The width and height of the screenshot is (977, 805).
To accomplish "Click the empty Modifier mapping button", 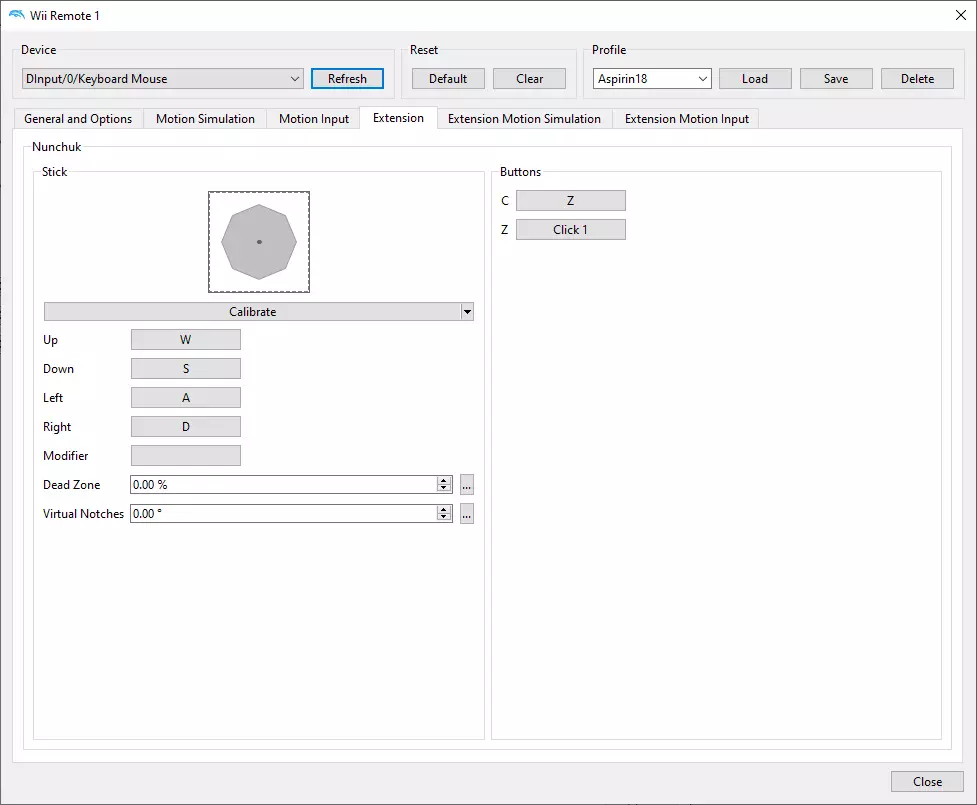I will 185,456.
